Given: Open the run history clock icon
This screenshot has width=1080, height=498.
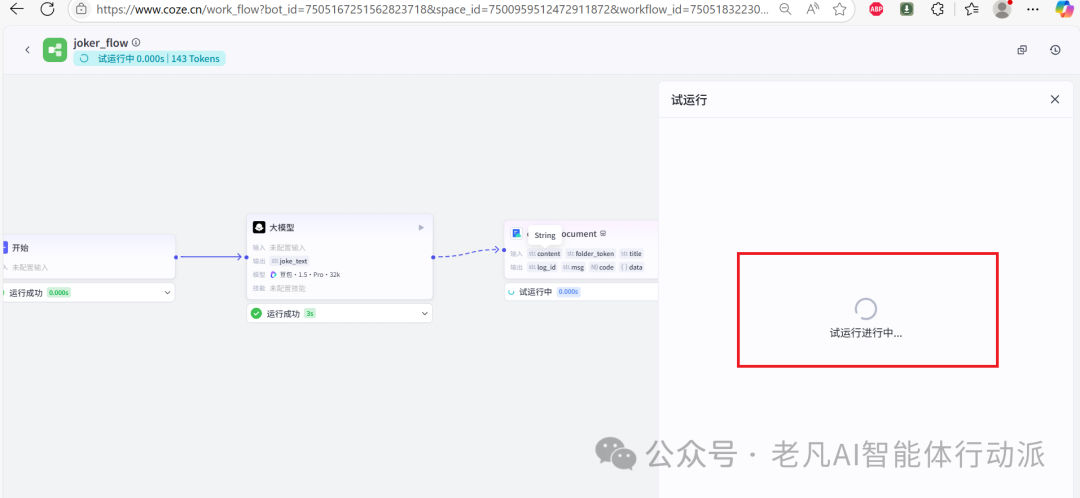Looking at the screenshot, I should 1055,50.
